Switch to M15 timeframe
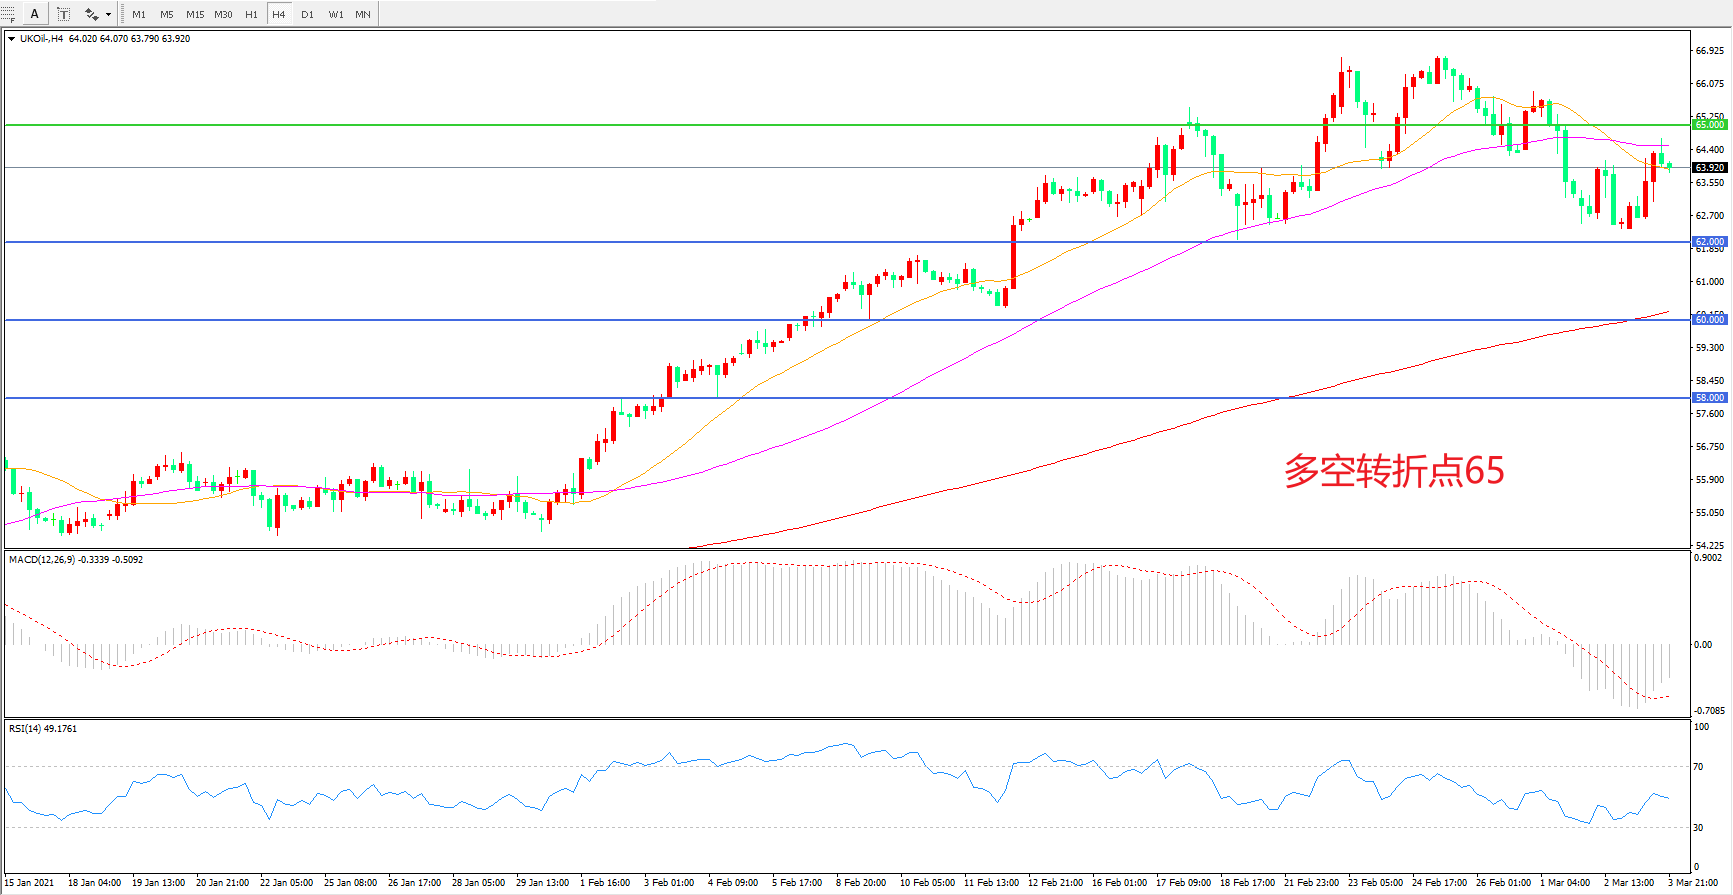 tap(195, 14)
